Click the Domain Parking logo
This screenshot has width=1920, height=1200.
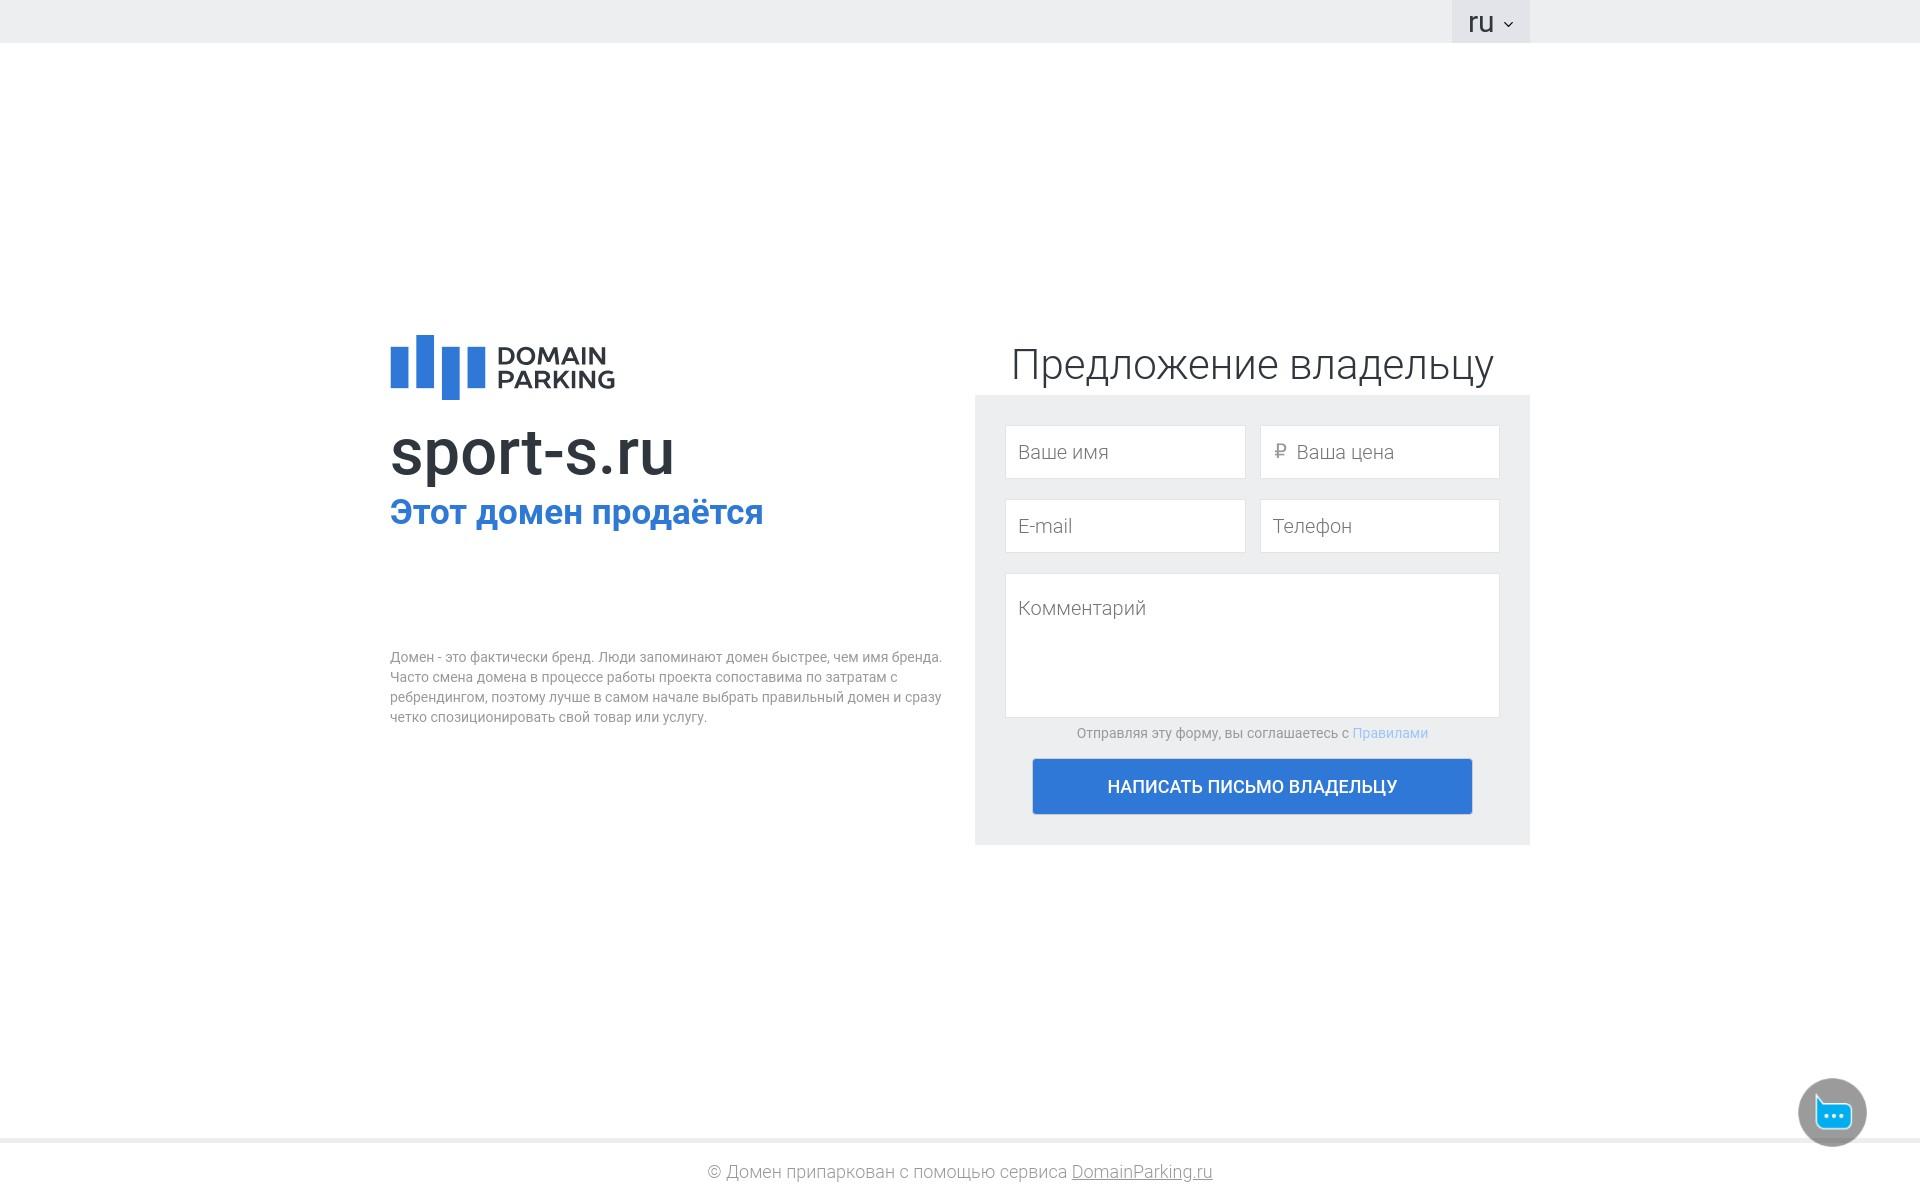502,367
